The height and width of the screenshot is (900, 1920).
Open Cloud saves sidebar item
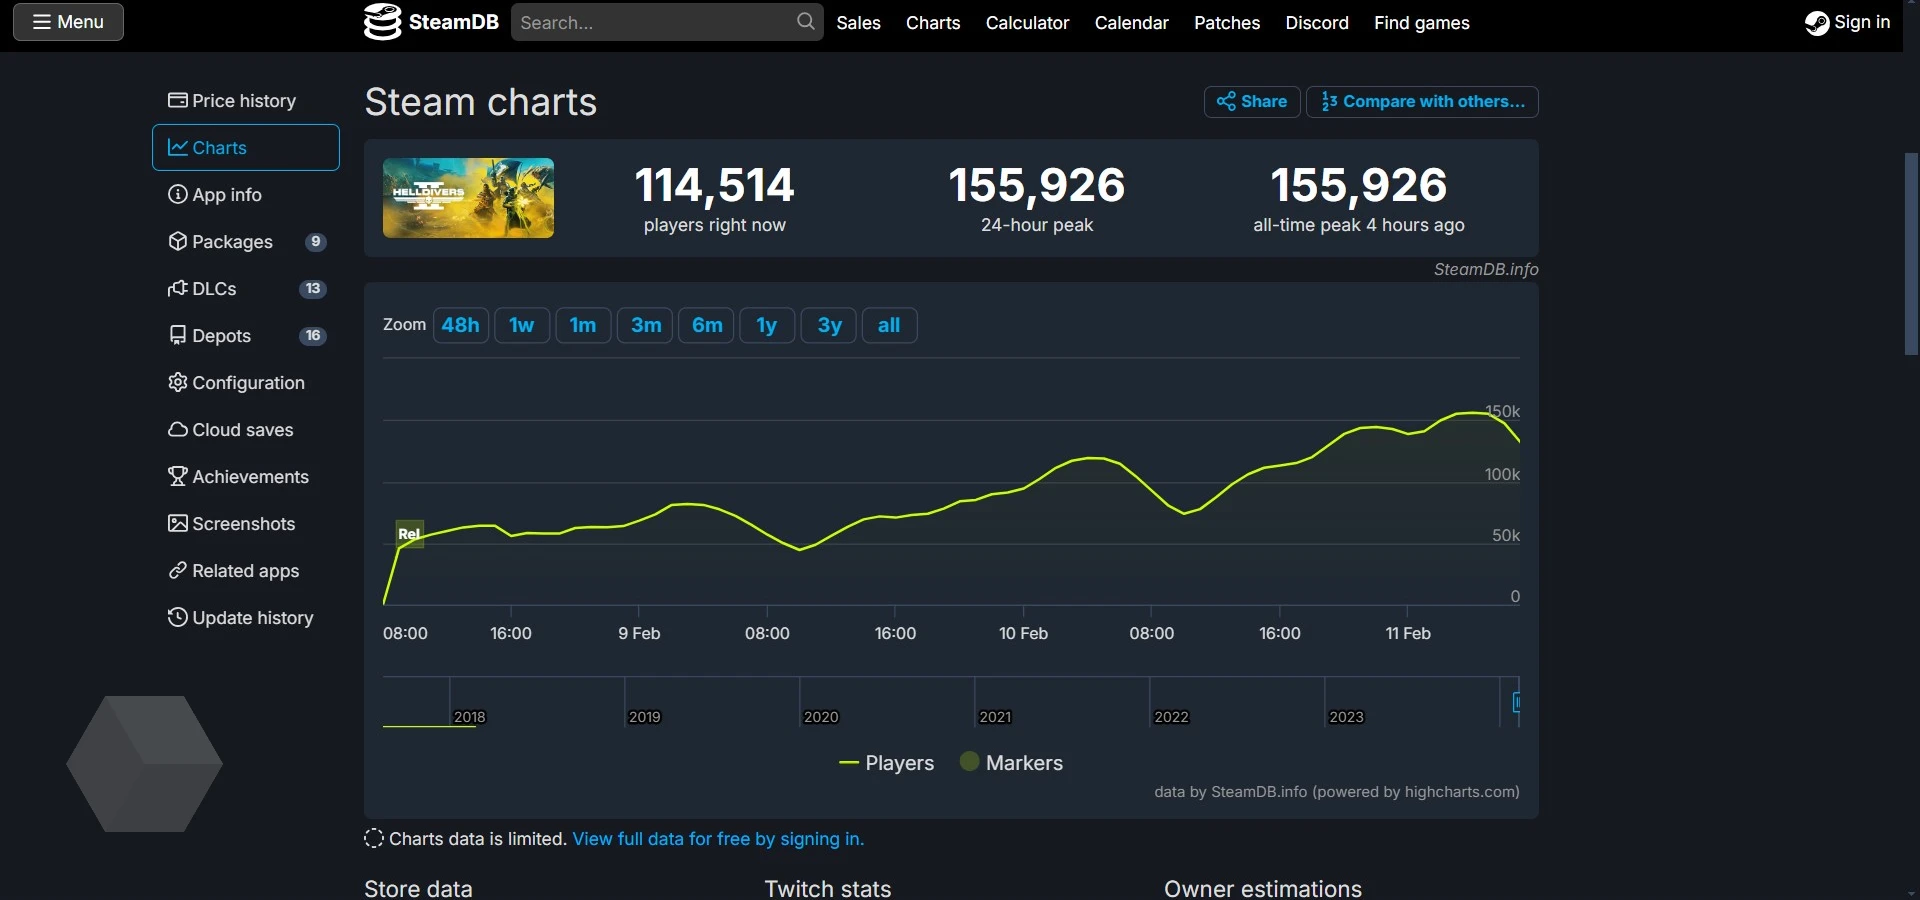(x=245, y=430)
